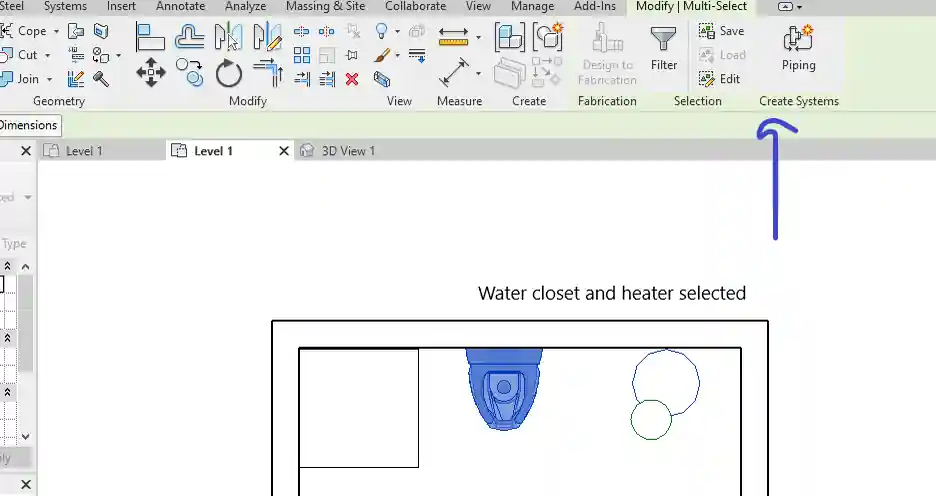Expand the Cut geometry dropdown arrow
936x496 pixels.
(47, 55)
